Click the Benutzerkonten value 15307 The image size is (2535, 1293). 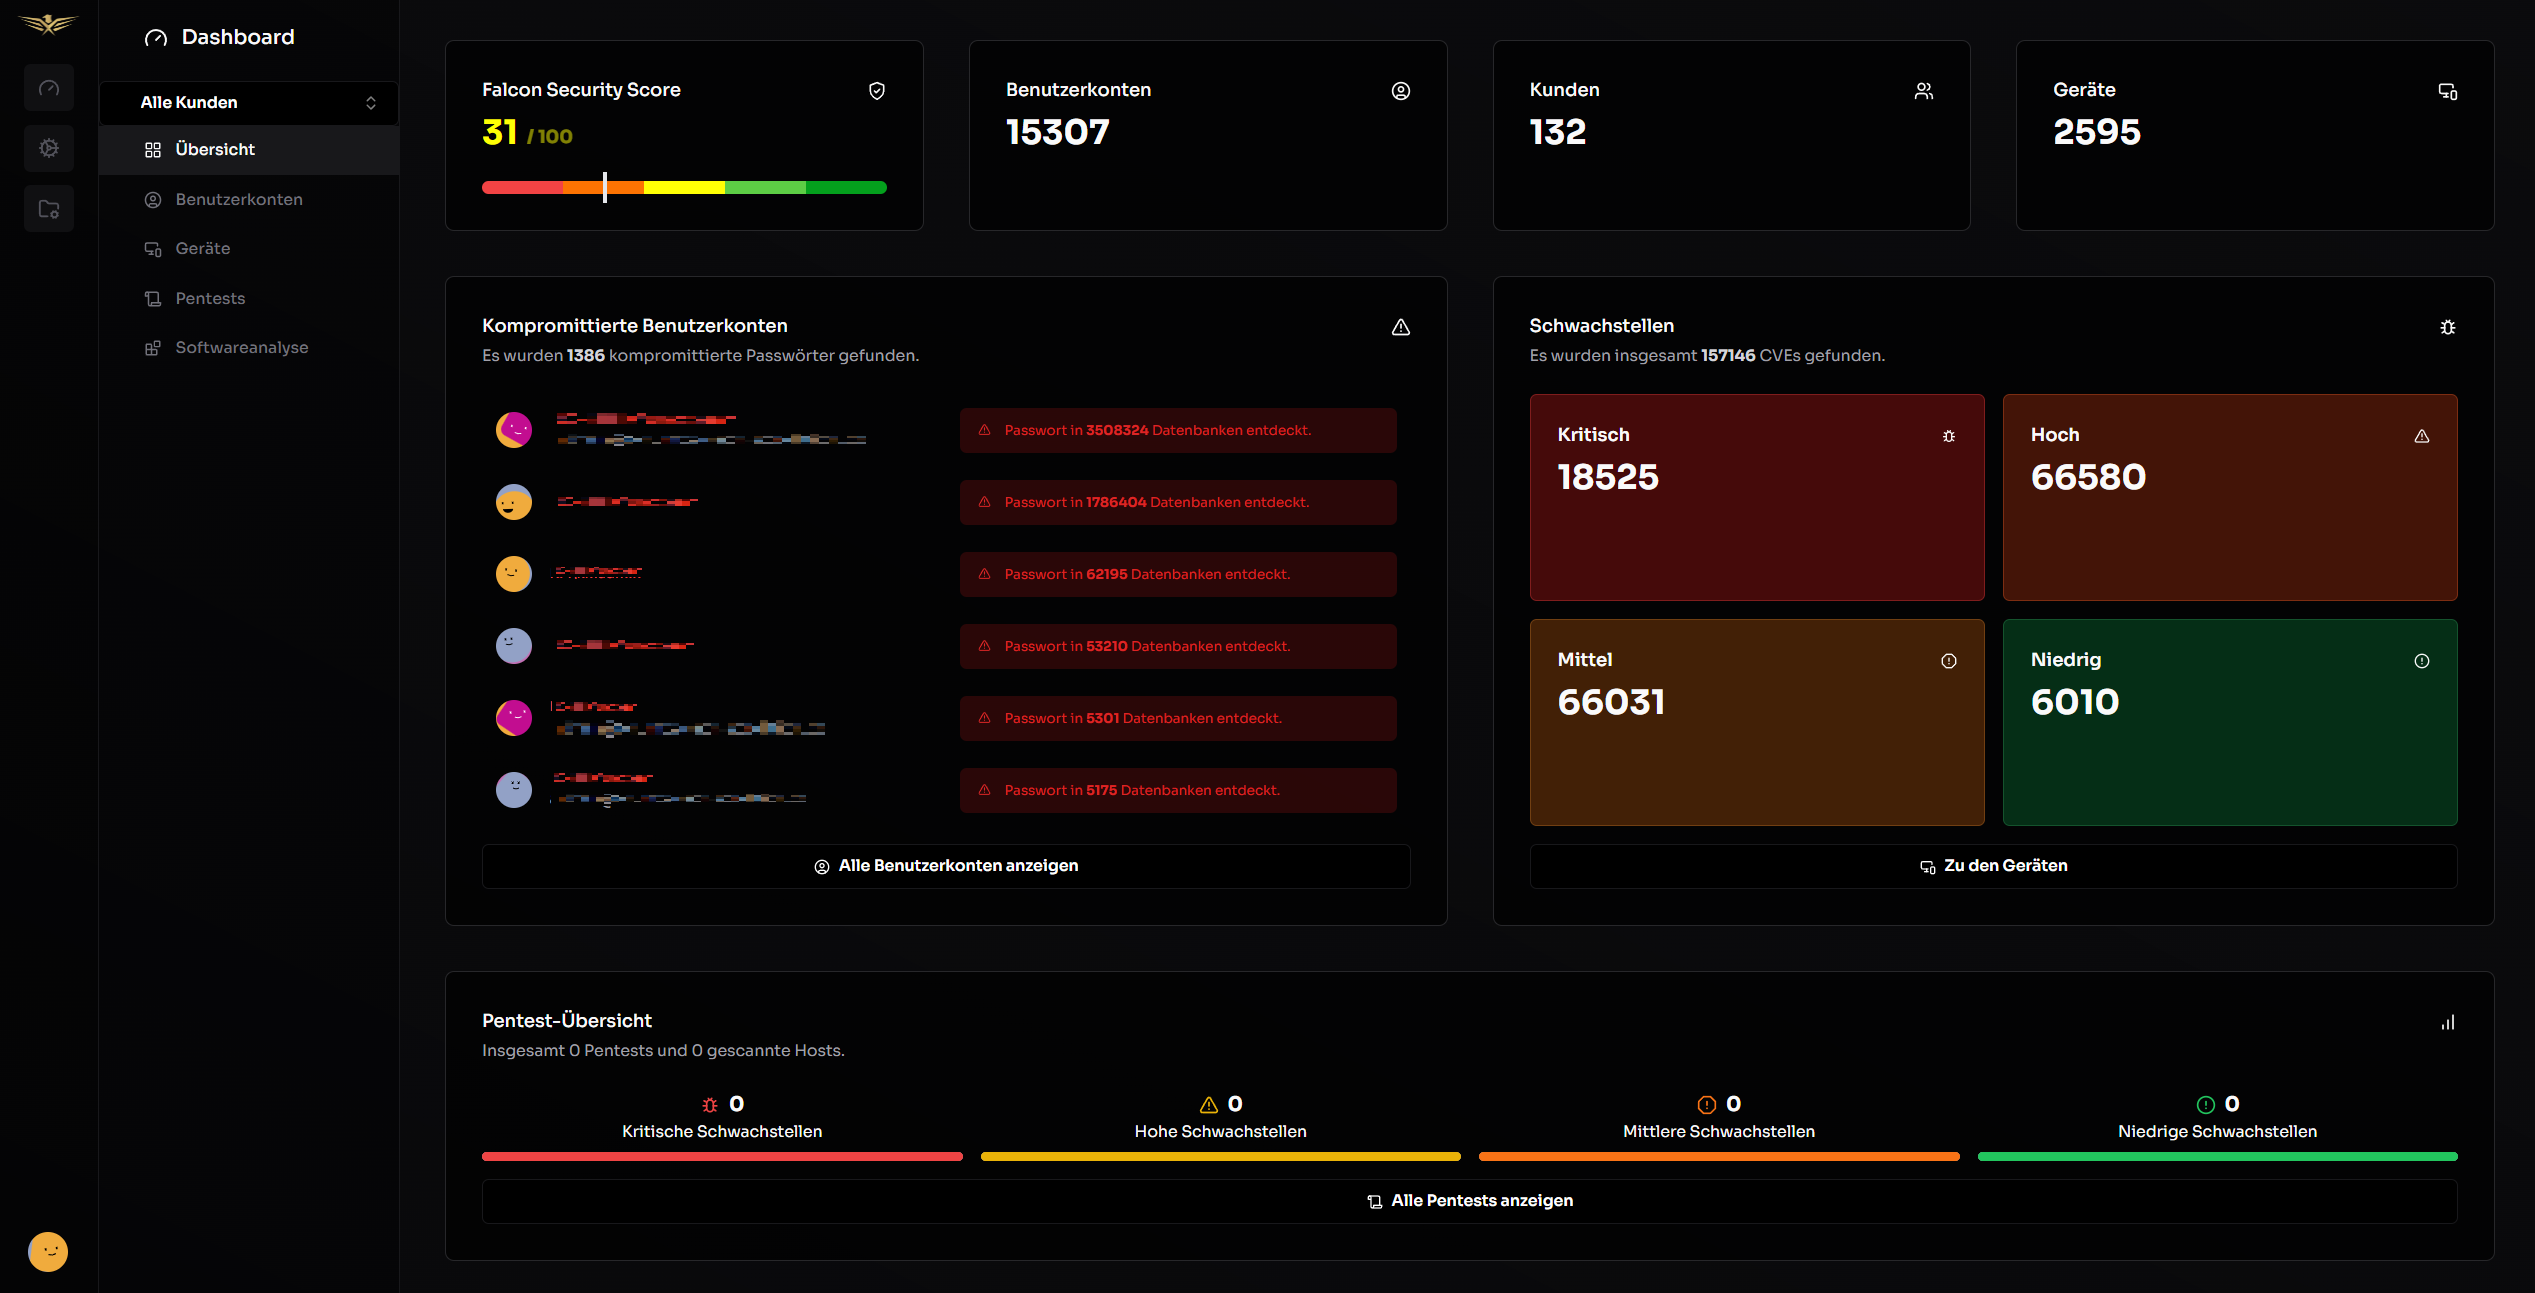click(x=1058, y=132)
